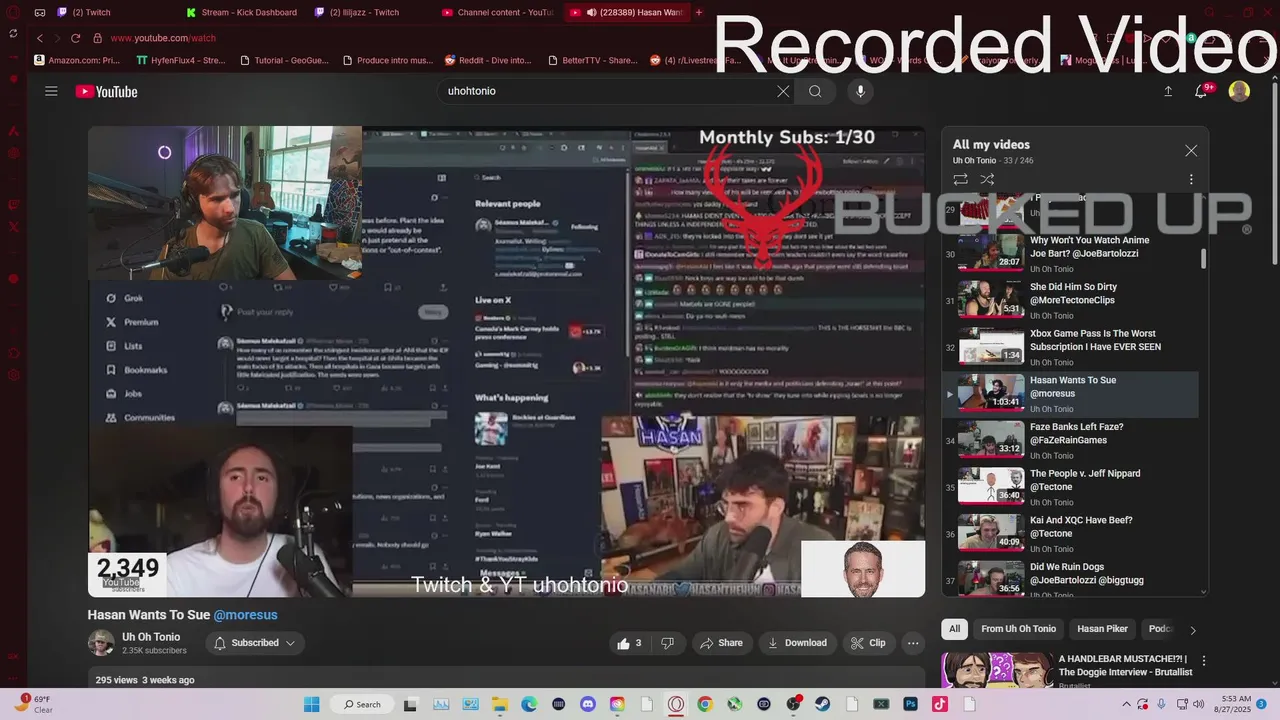Open options for A HANDLEBAR MUSTACHE video

pyautogui.click(x=1204, y=661)
